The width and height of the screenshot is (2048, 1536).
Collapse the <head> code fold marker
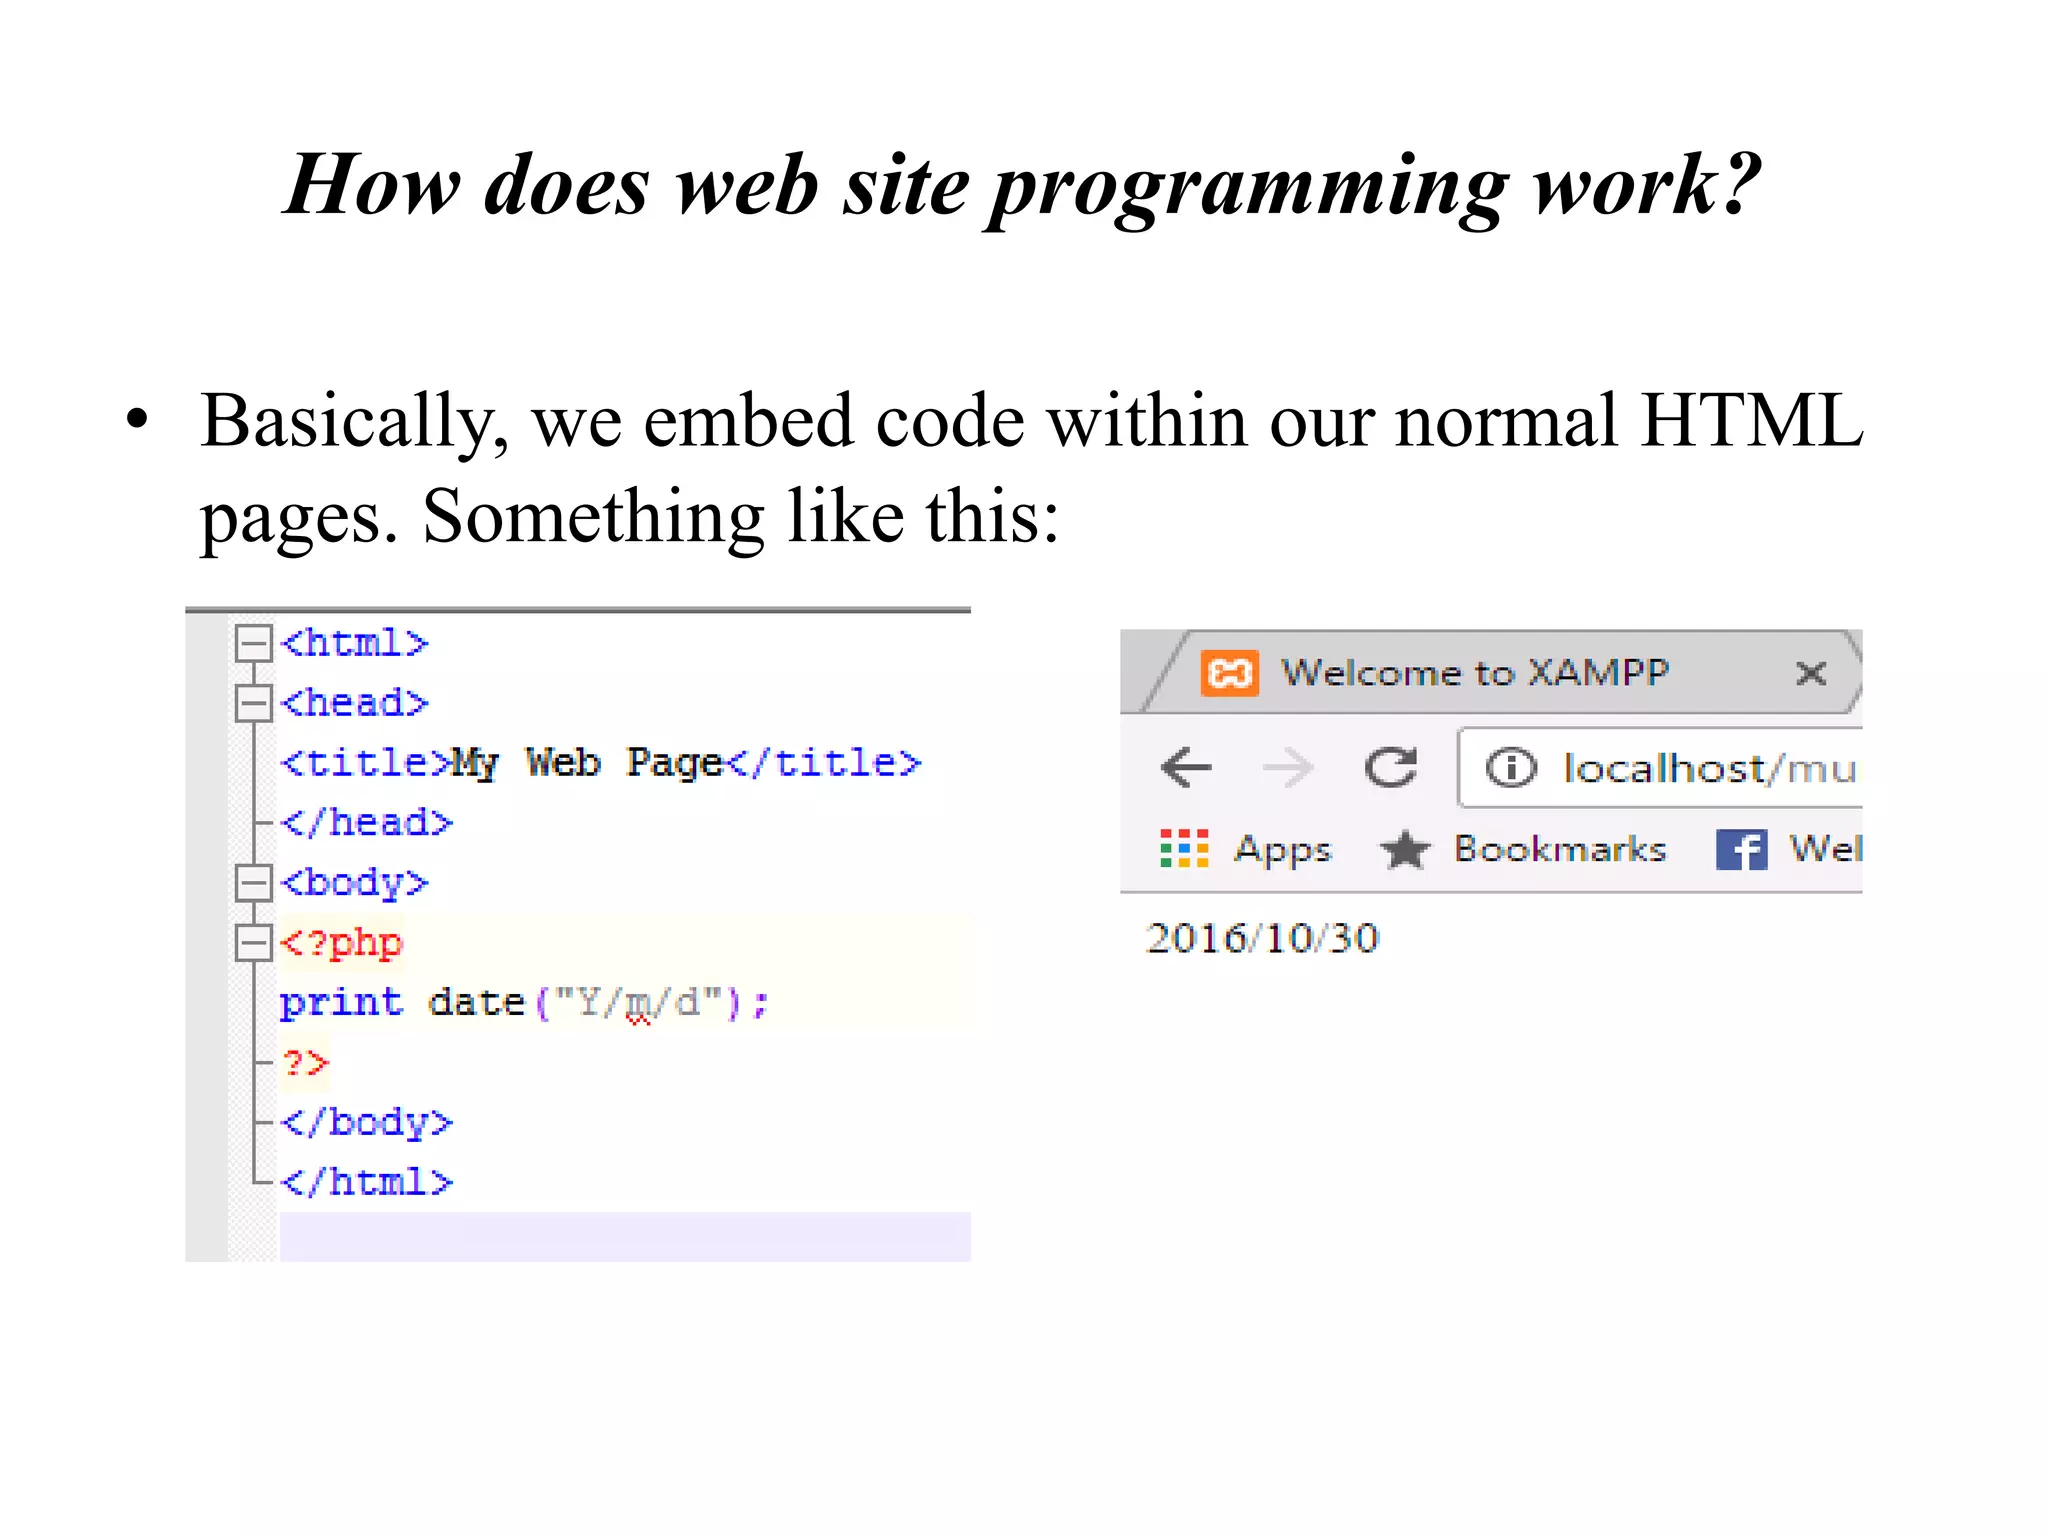click(x=253, y=703)
